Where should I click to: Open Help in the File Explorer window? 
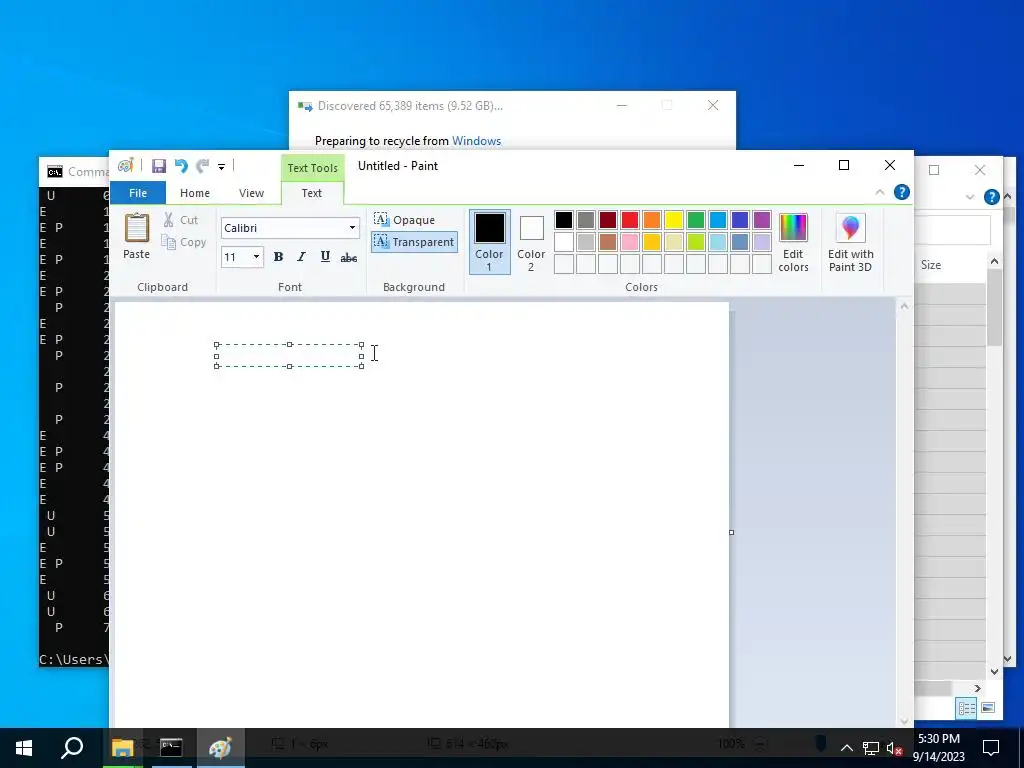(x=991, y=197)
